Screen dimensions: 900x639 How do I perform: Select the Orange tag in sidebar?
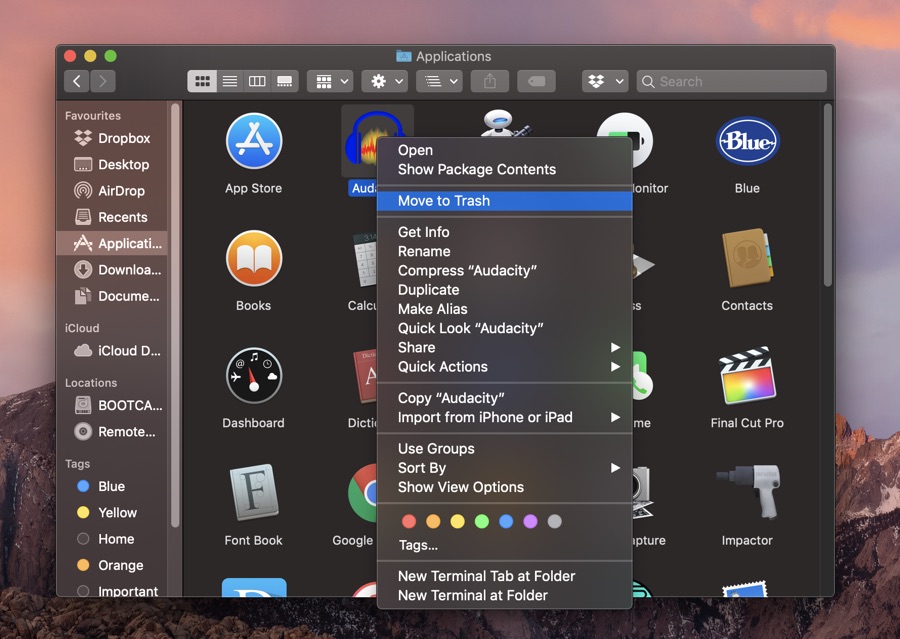(x=110, y=566)
